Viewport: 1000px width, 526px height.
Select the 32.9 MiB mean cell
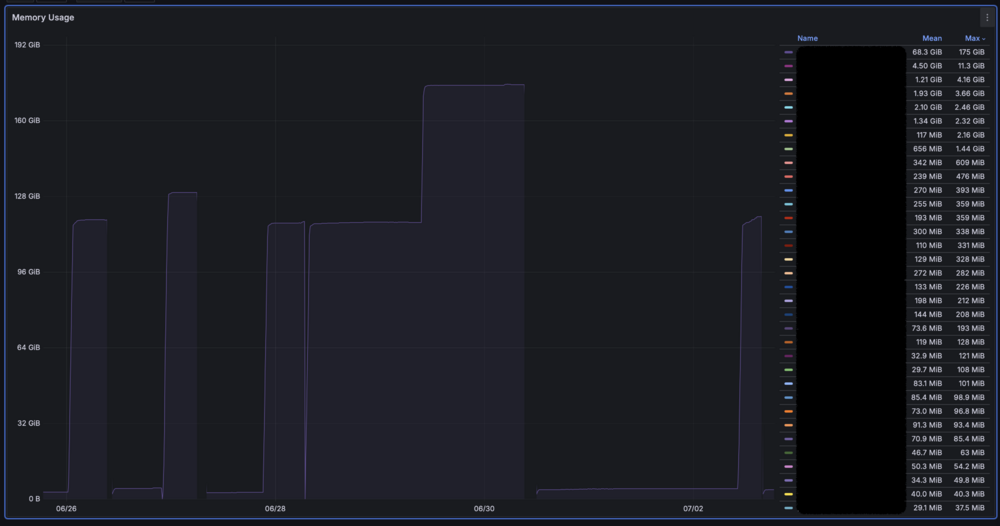coord(927,356)
